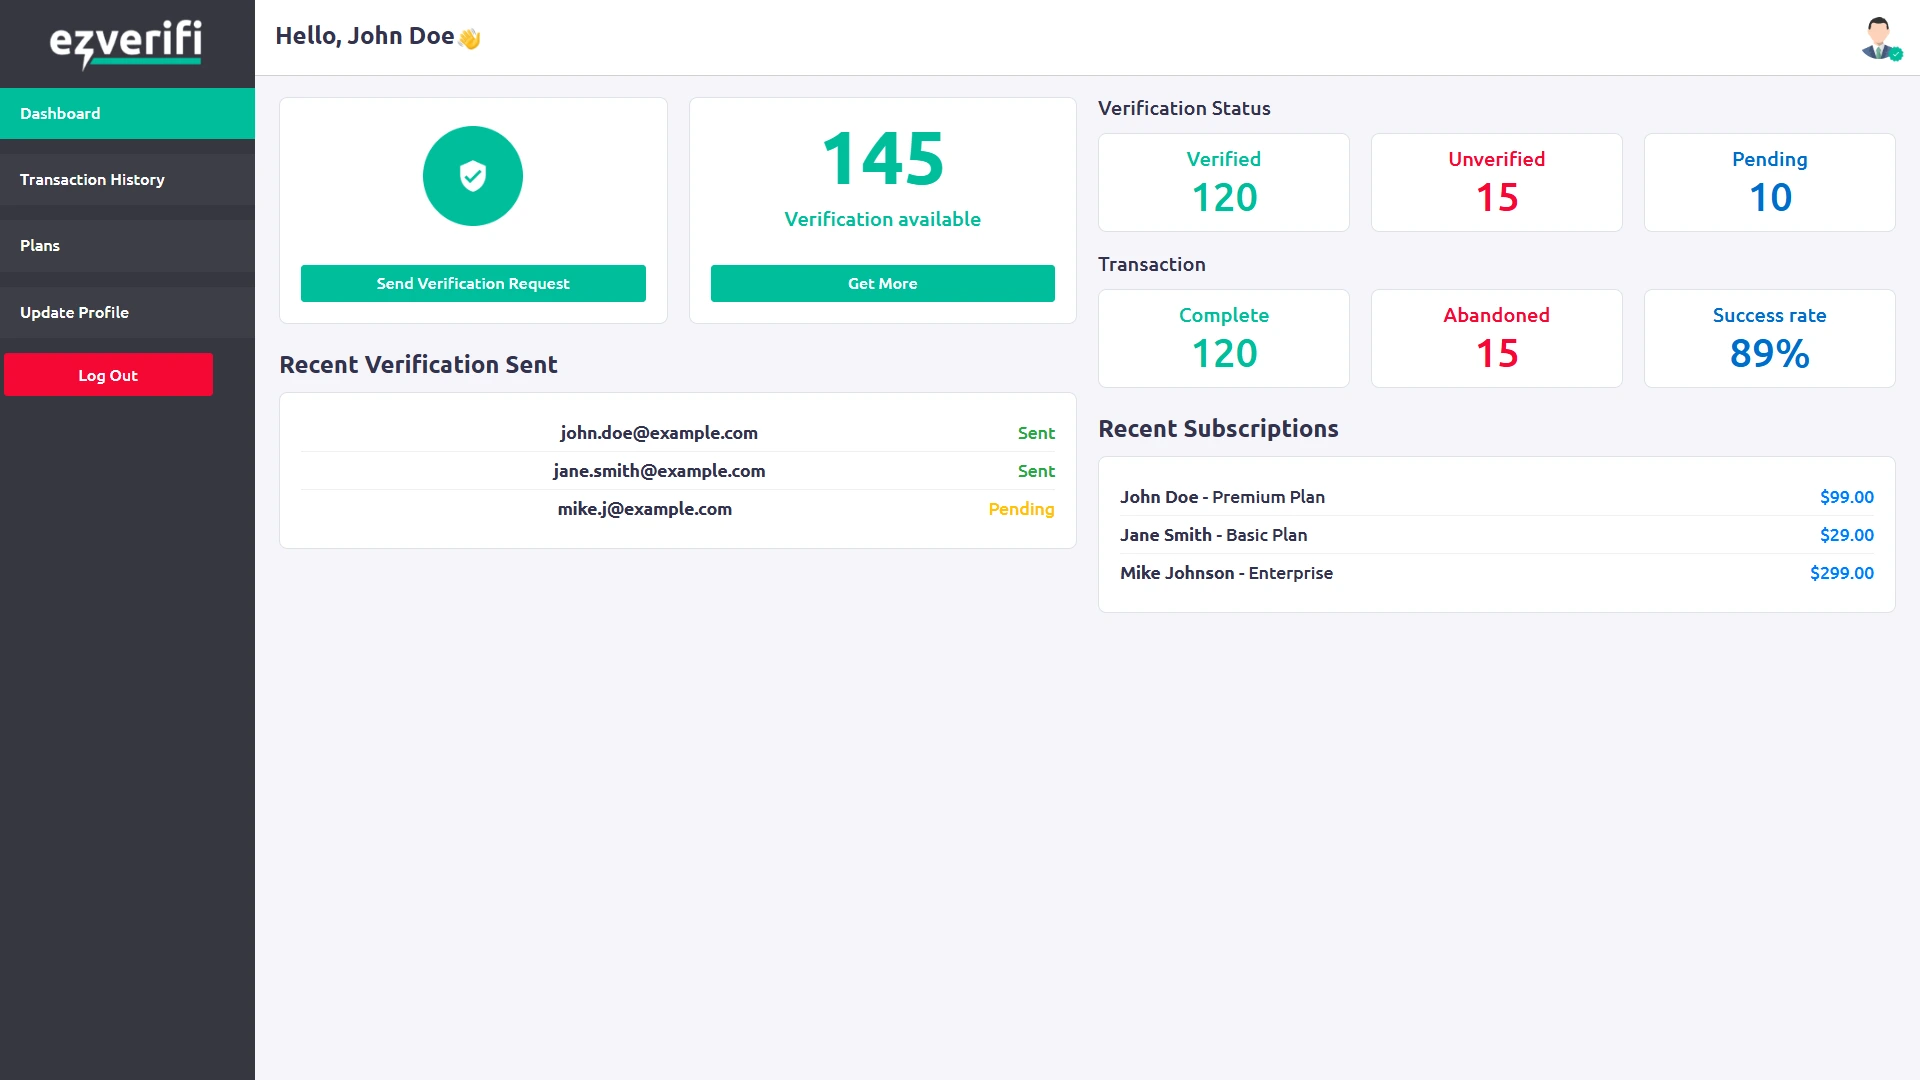Screen dimensions: 1920x1080
Task: Select Update Profile in sidebar
Action: coord(127,312)
